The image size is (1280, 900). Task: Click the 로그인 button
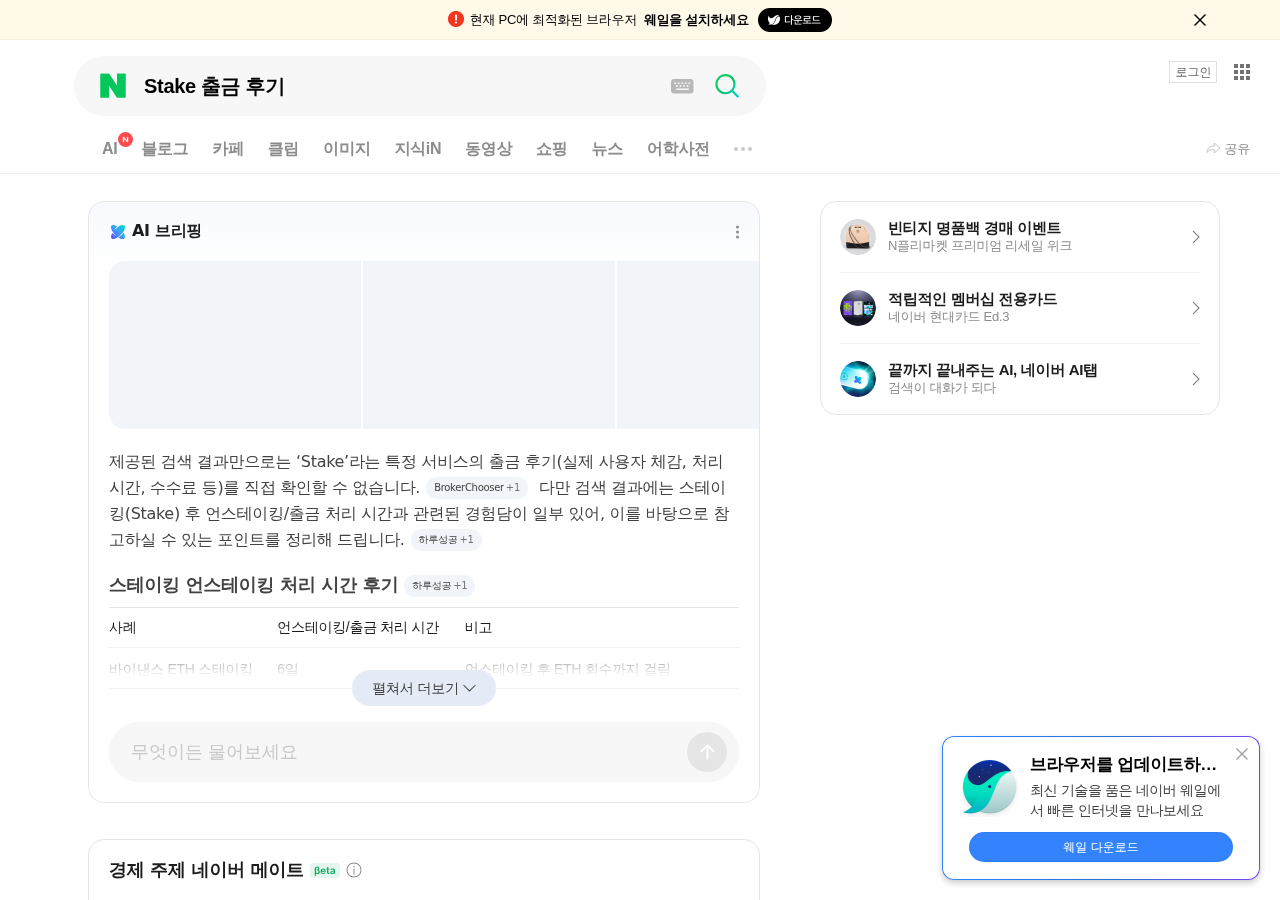pos(1193,72)
